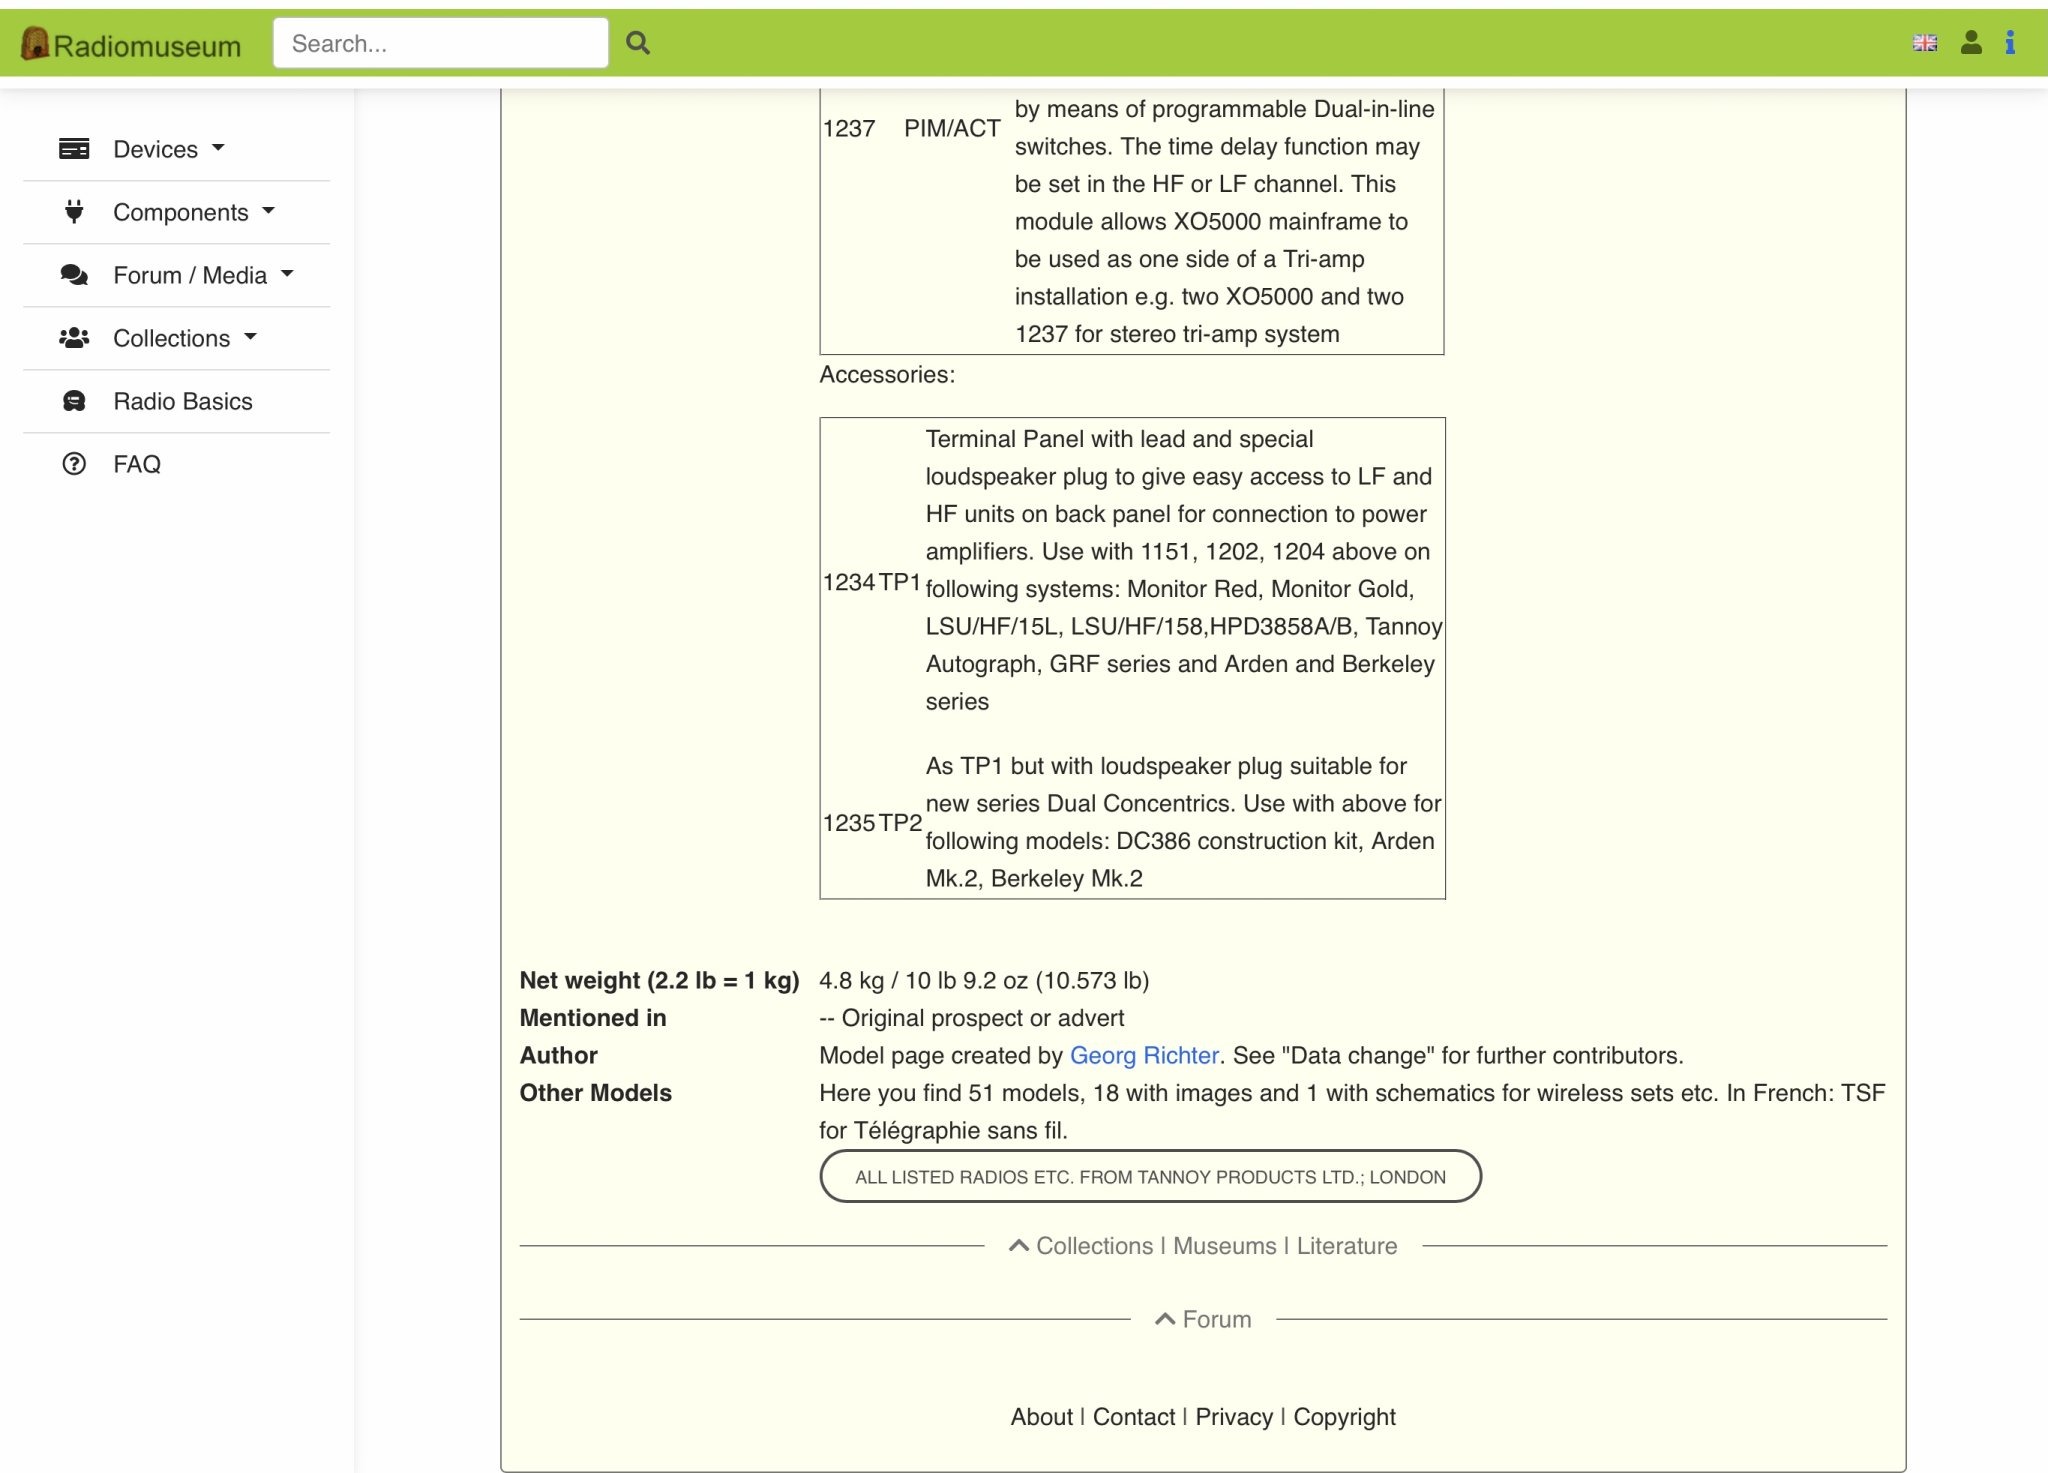Screen dimensions: 2048x1473
Task: Select the 'TP1' accessory cell
Action: tap(900, 582)
